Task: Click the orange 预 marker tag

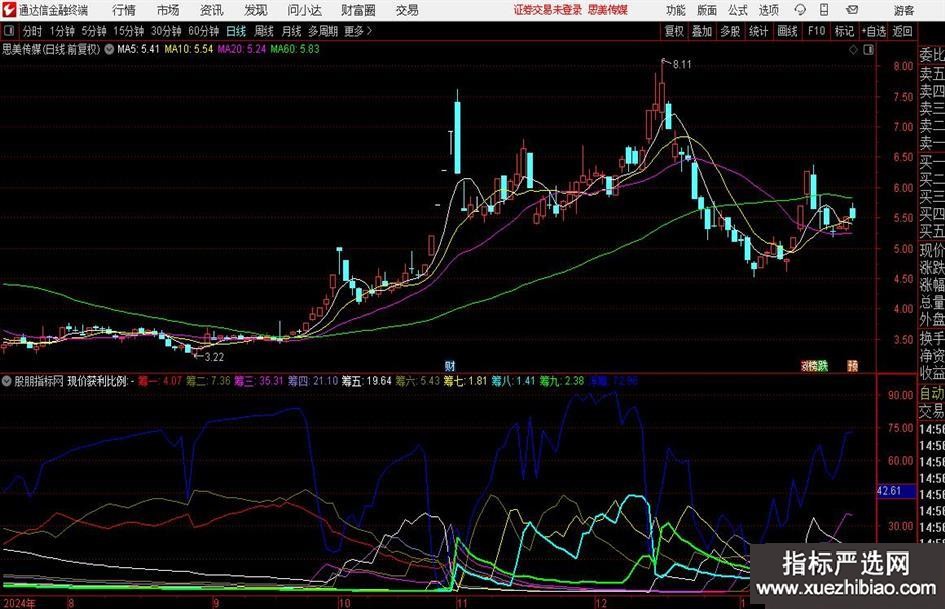Action: [x=852, y=365]
